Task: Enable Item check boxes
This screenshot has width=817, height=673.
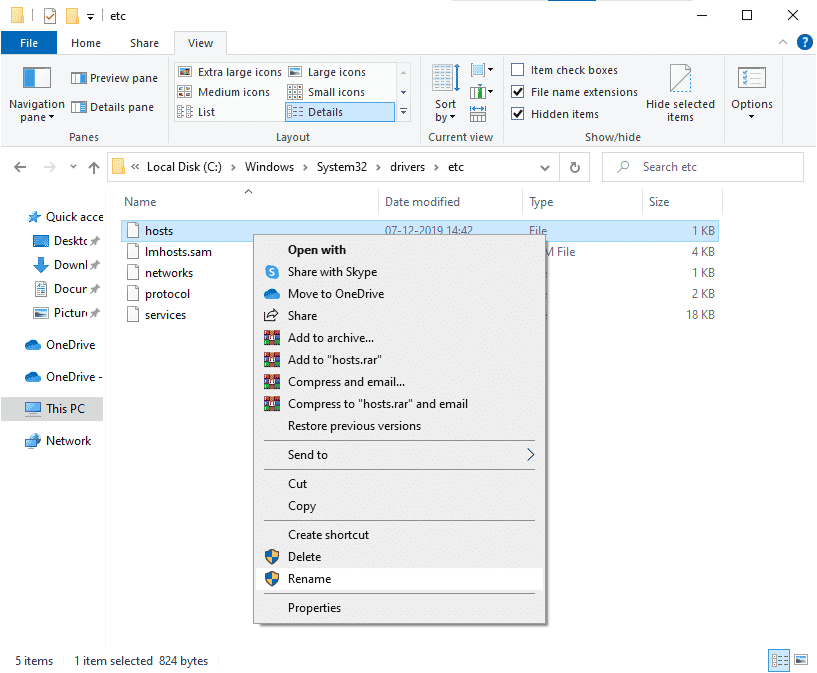Action: pos(517,70)
